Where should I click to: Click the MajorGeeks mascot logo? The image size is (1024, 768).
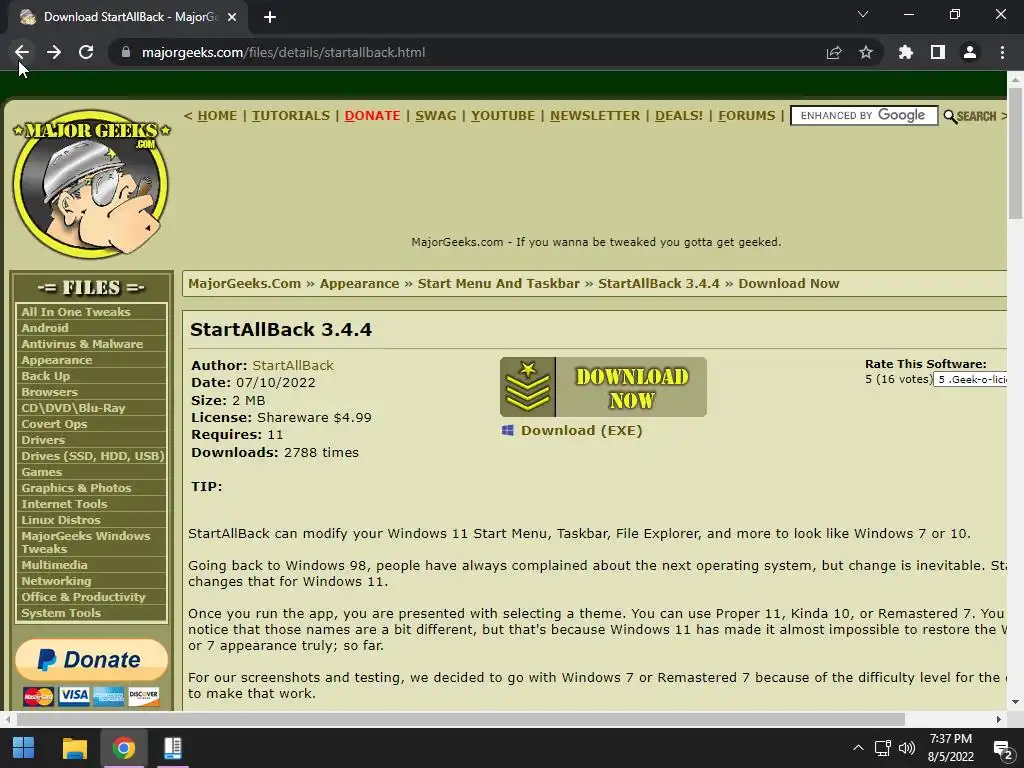[91, 184]
